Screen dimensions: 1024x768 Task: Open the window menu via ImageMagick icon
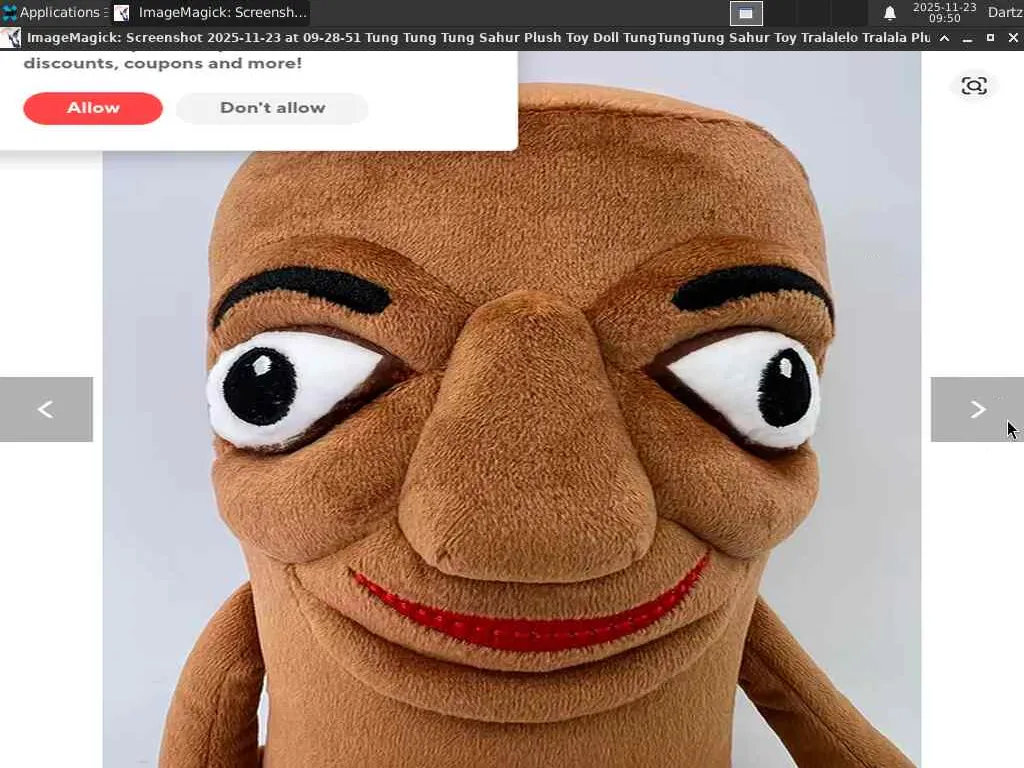click(11, 38)
